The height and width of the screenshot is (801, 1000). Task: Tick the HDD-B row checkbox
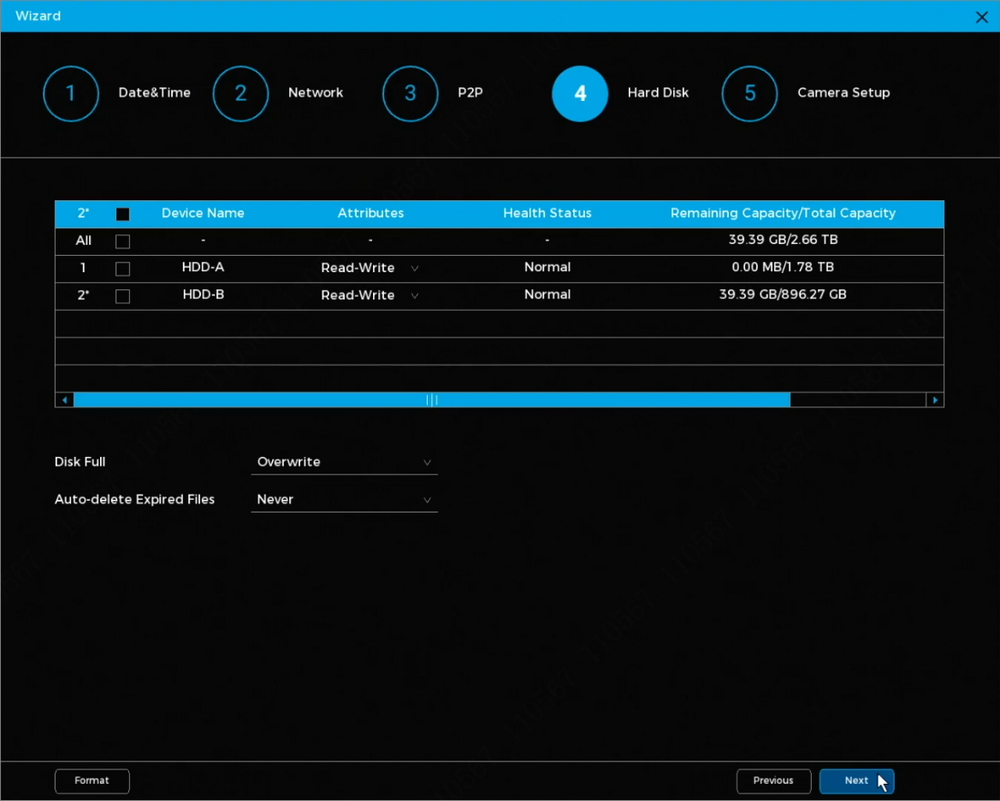click(123, 296)
